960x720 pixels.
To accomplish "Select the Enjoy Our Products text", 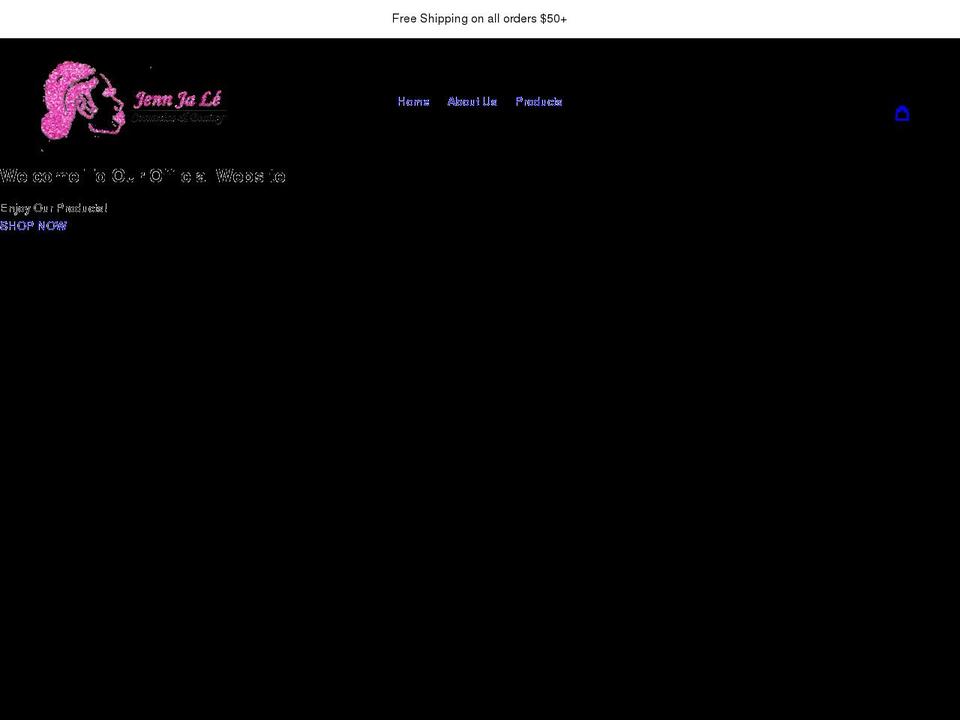I will pos(55,208).
